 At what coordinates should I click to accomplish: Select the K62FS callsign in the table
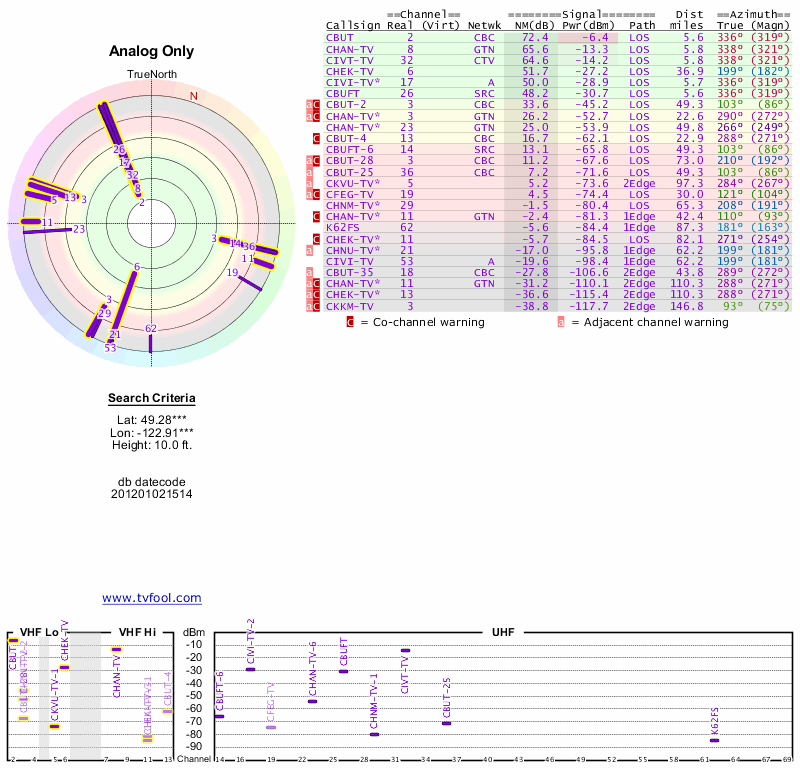click(343, 228)
